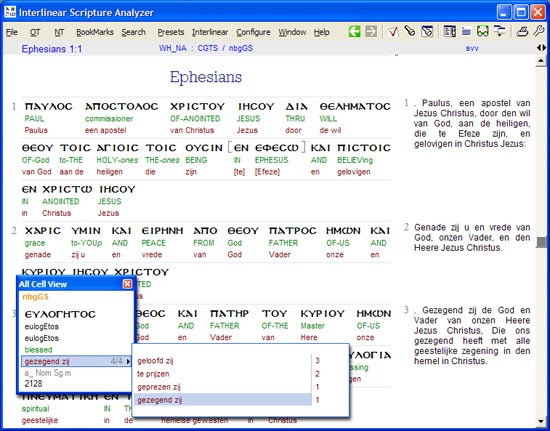Select highlighted 'gezegend zij' in popup list
Screen dimensions: 550x431
click(223, 400)
